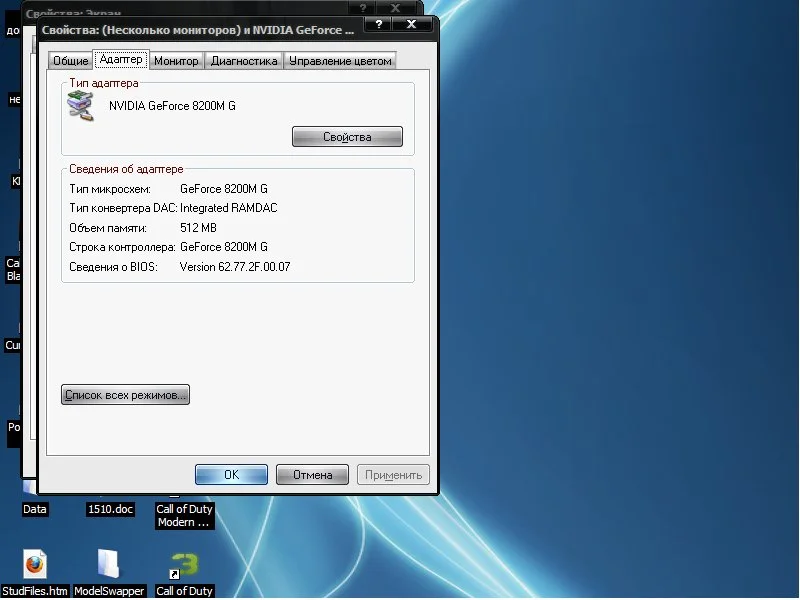
Task: Click the NVIDIA GeForce 8200M G adapter name
Action: click(172, 106)
